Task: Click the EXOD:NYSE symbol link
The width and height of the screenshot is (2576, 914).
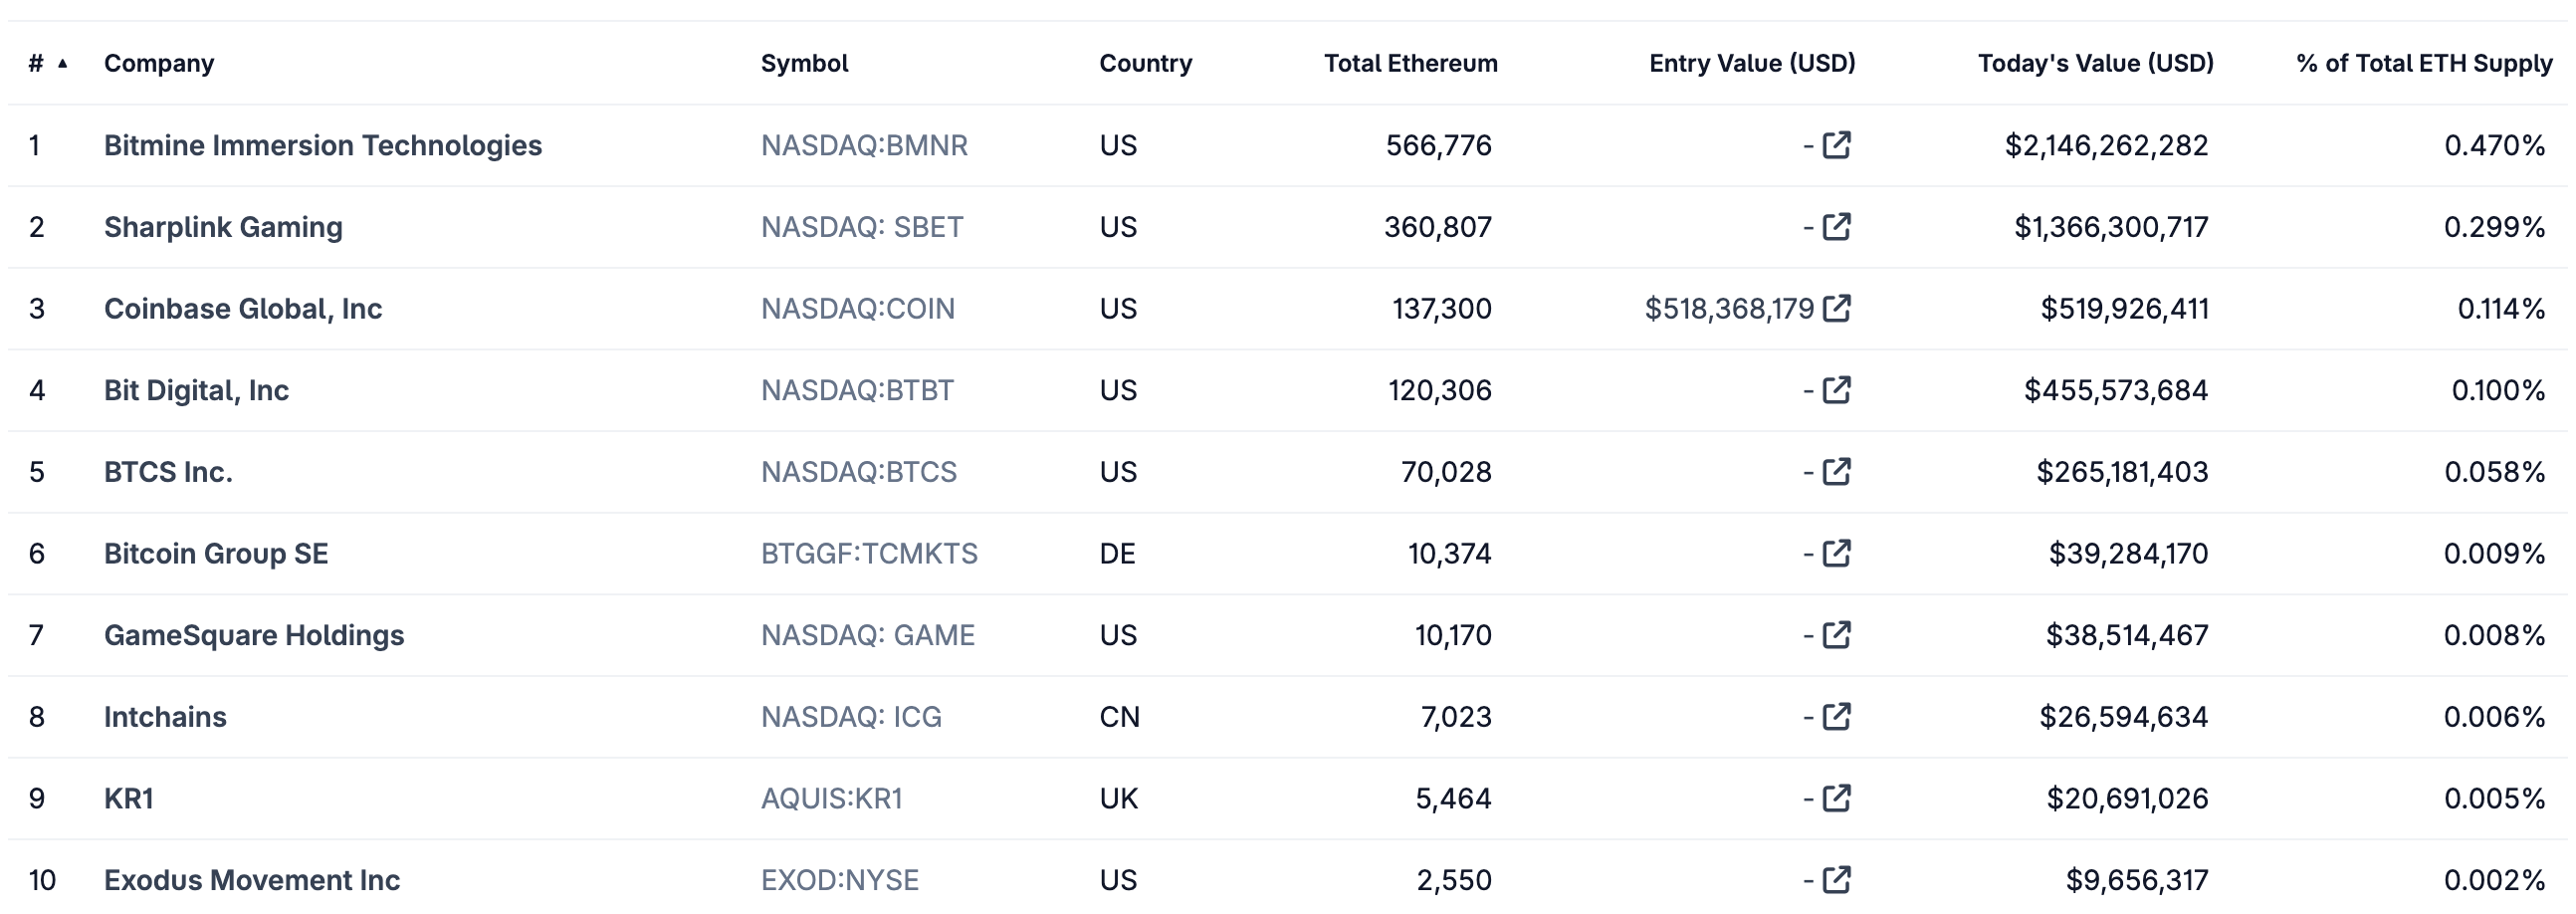Action: coord(839,880)
